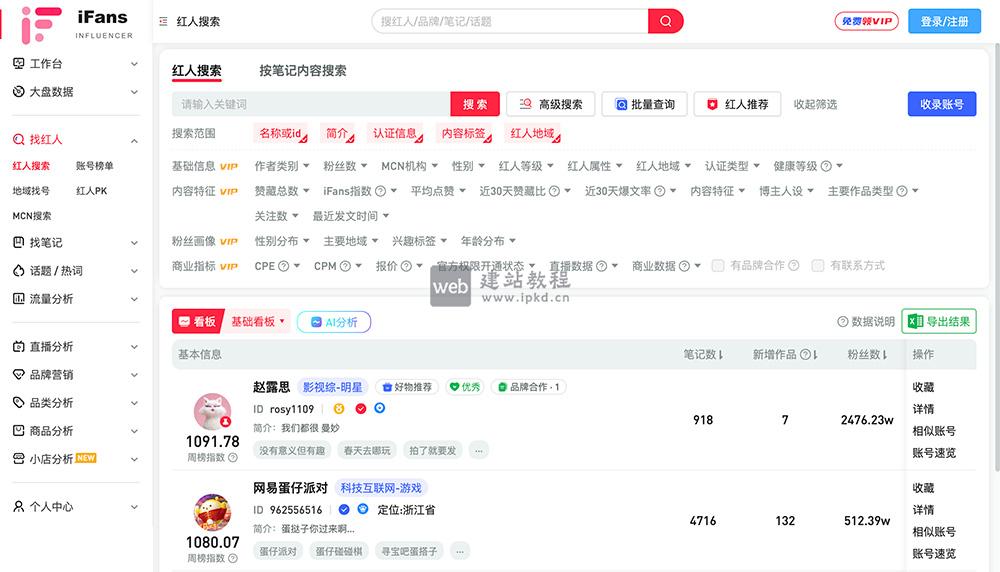This screenshot has width=1000, height=572.
Task: Open the 作者类别 dropdown
Action: 282,166
